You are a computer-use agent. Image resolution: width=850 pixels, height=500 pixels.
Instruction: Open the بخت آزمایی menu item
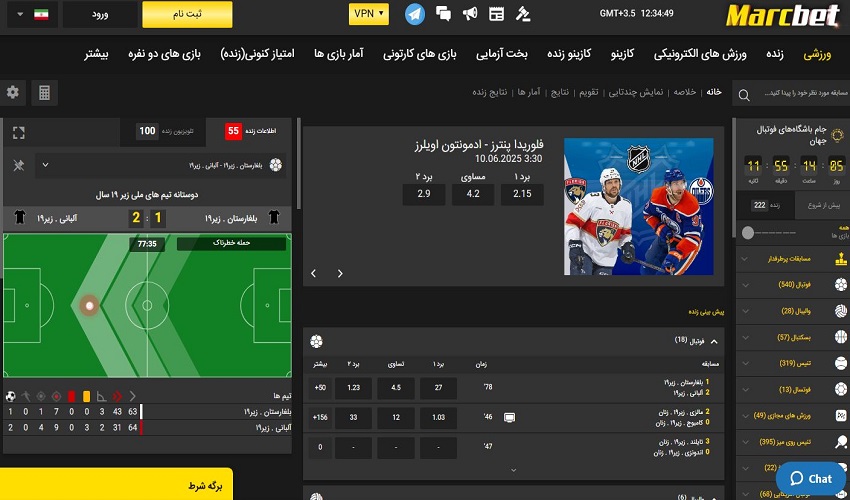501,54
